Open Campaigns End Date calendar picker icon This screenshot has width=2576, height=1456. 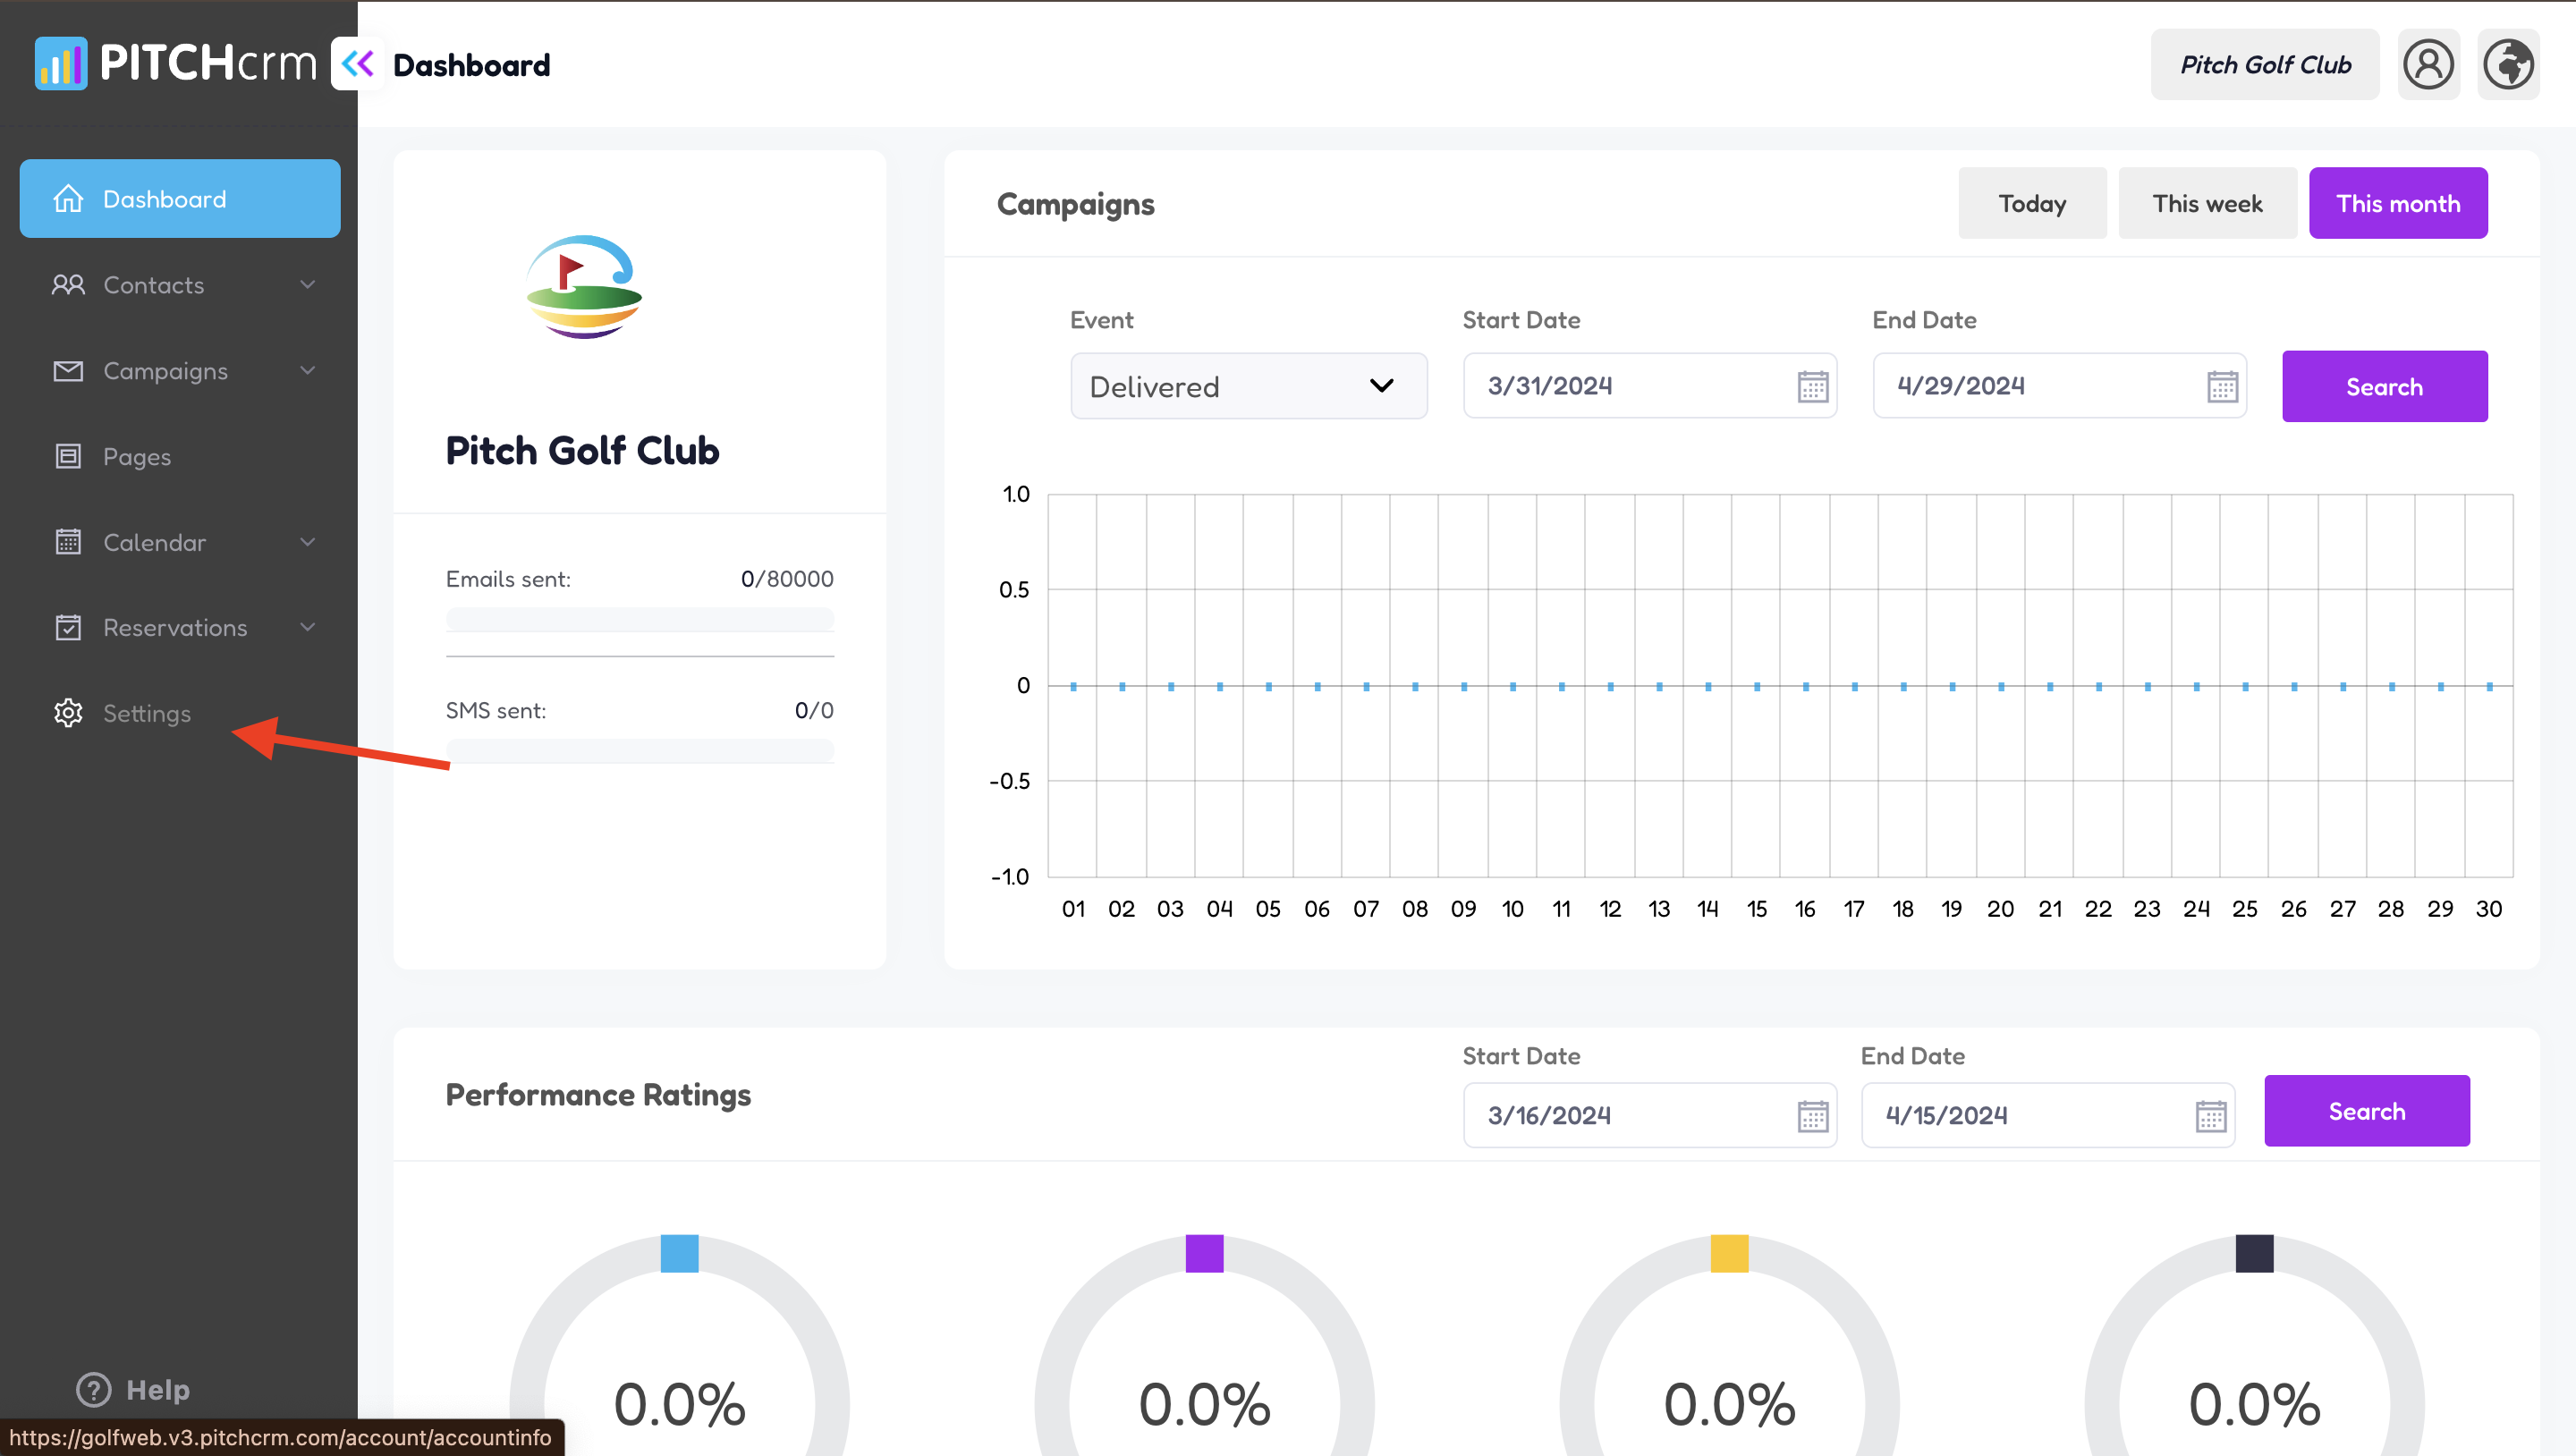pos(2222,386)
